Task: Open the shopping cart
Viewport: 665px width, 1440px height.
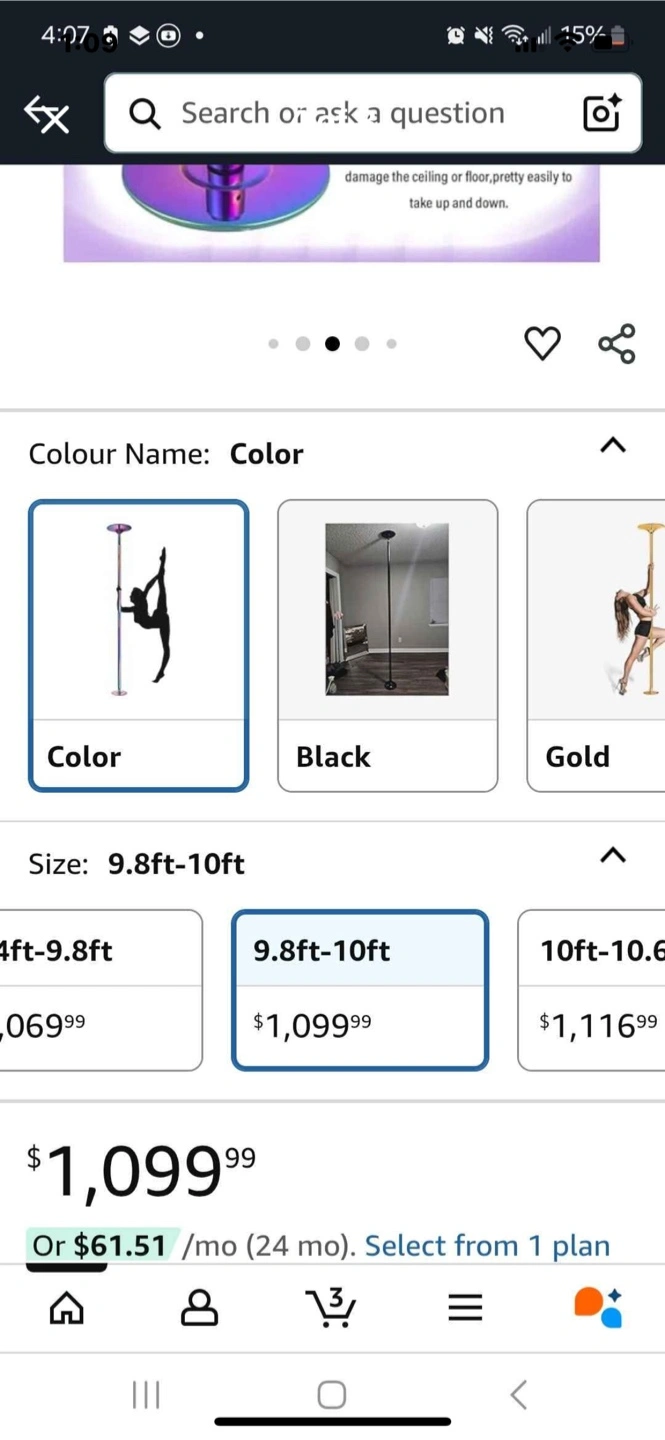Action: pyautogui.click(x=331, y=1307)
